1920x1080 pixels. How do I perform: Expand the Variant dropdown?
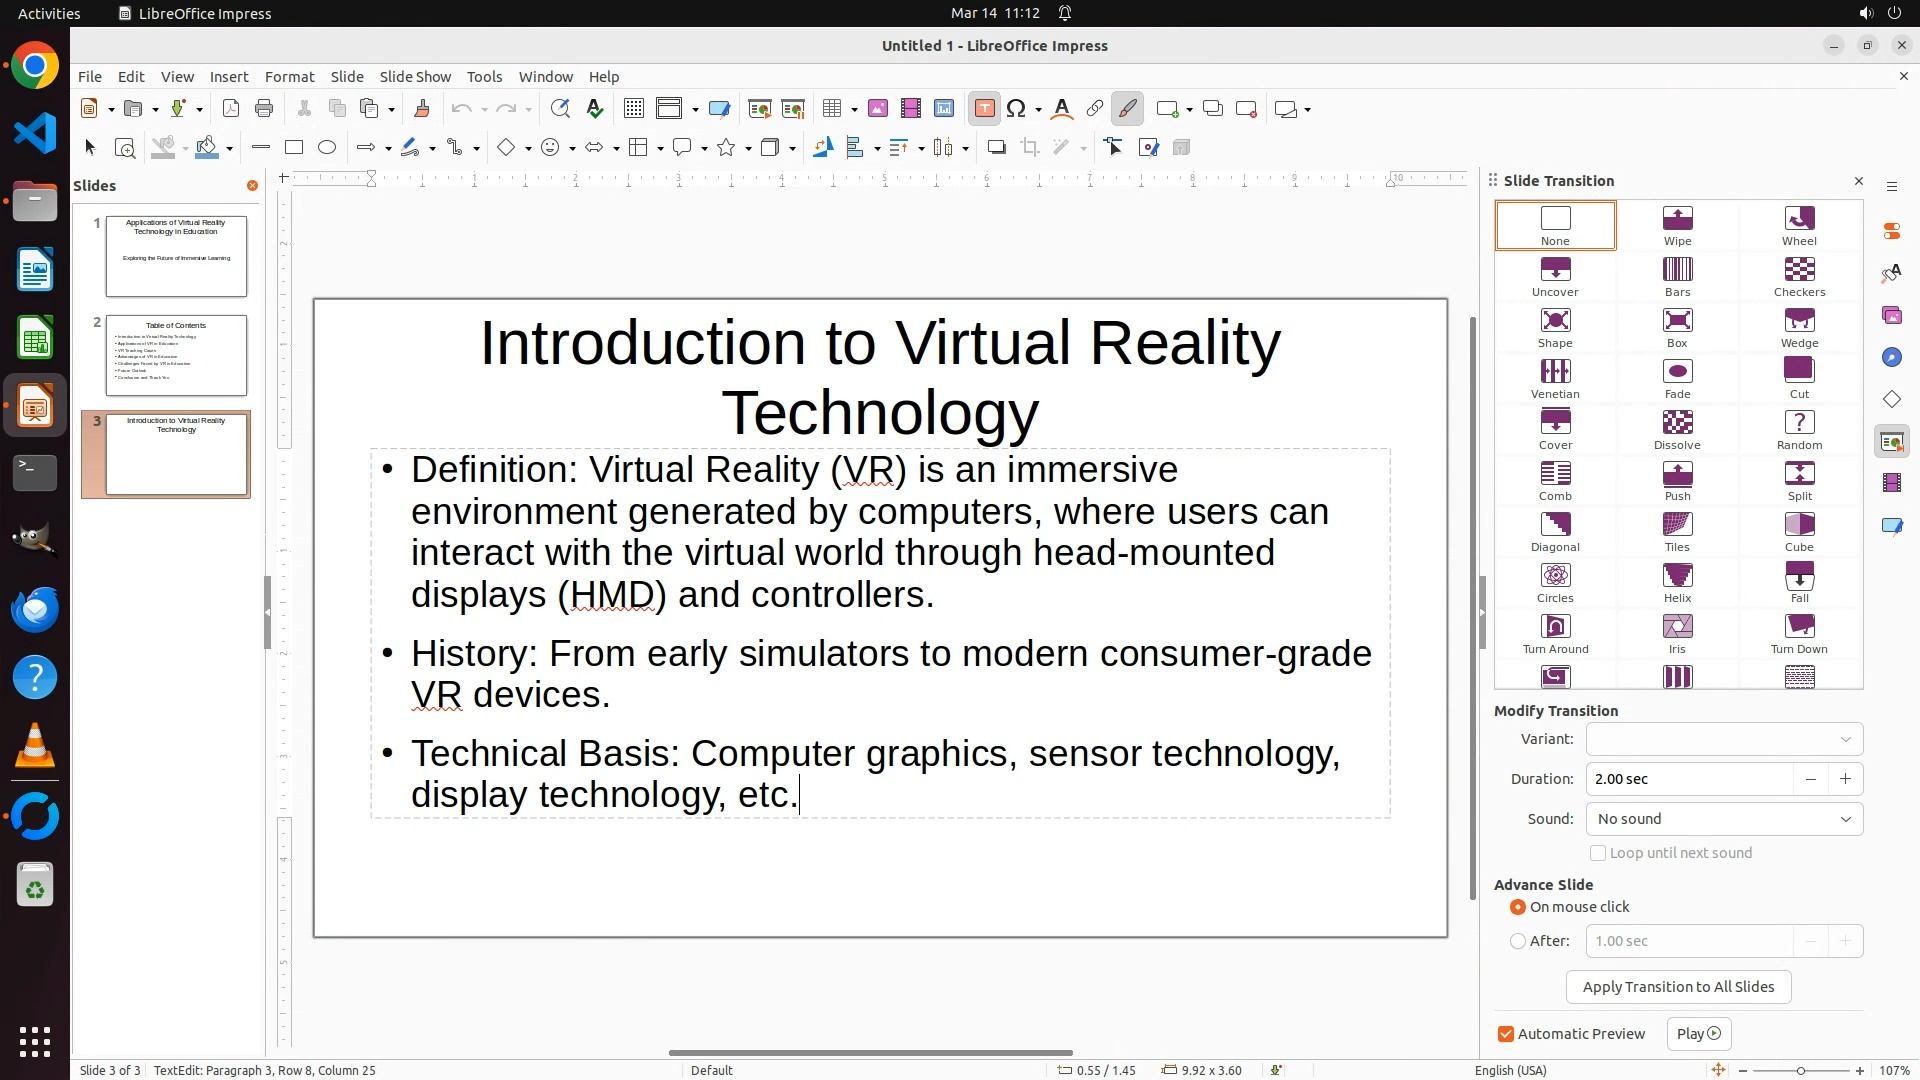(x=1724, y=739)
